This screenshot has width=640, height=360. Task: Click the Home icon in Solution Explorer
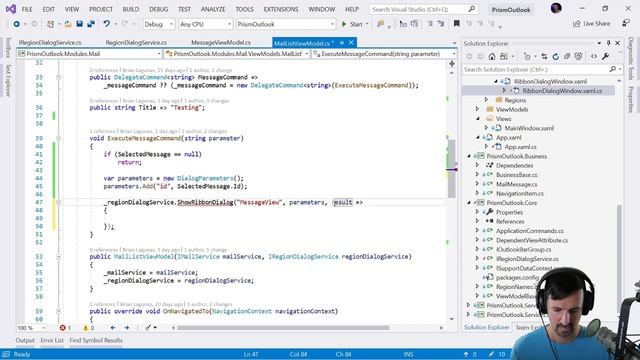click(x=492, y=56)
